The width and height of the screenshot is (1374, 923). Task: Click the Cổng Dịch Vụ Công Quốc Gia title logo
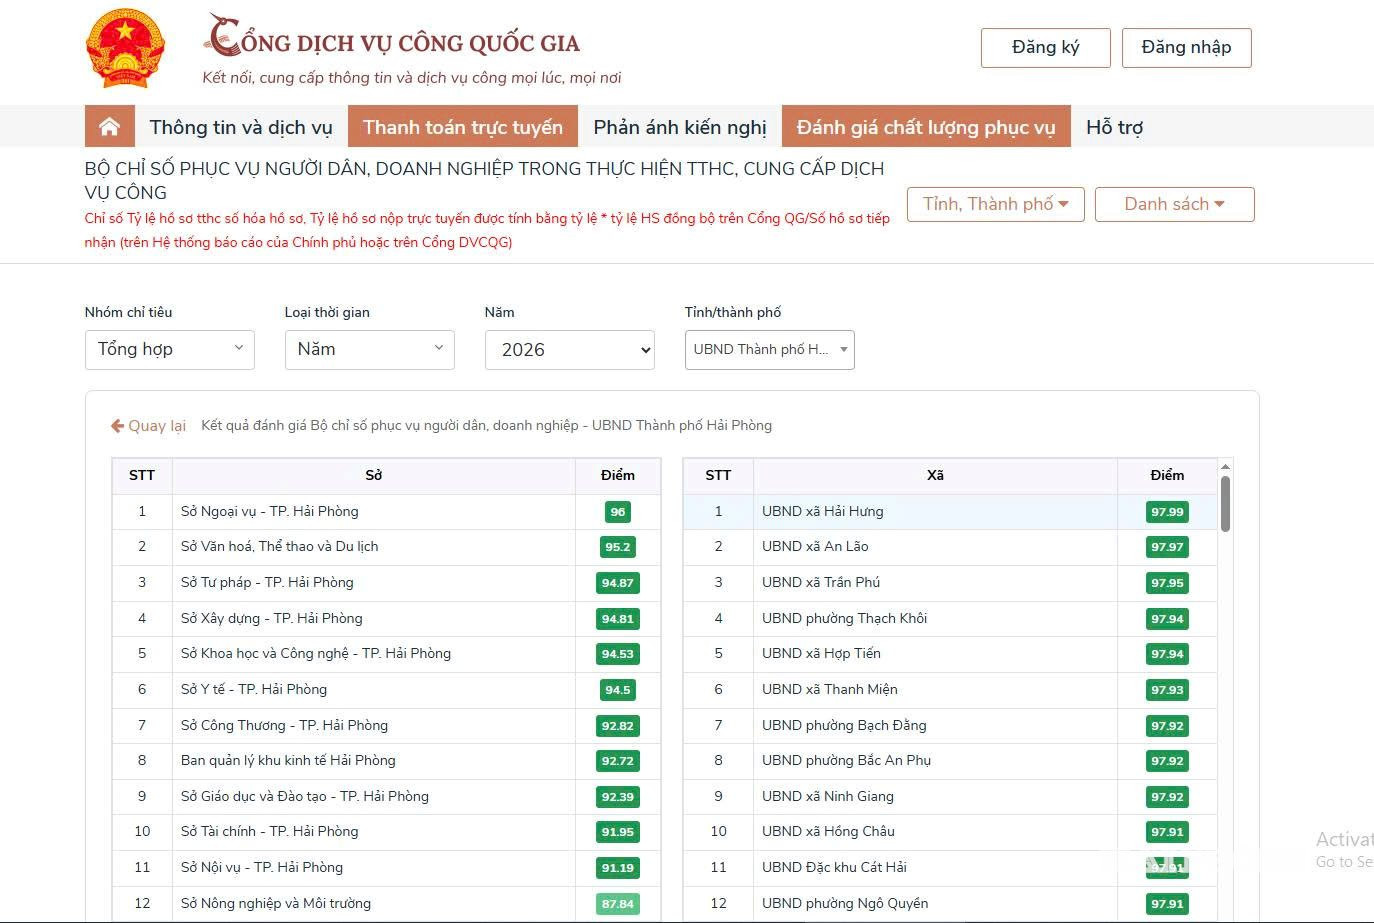tap(393, 38)
